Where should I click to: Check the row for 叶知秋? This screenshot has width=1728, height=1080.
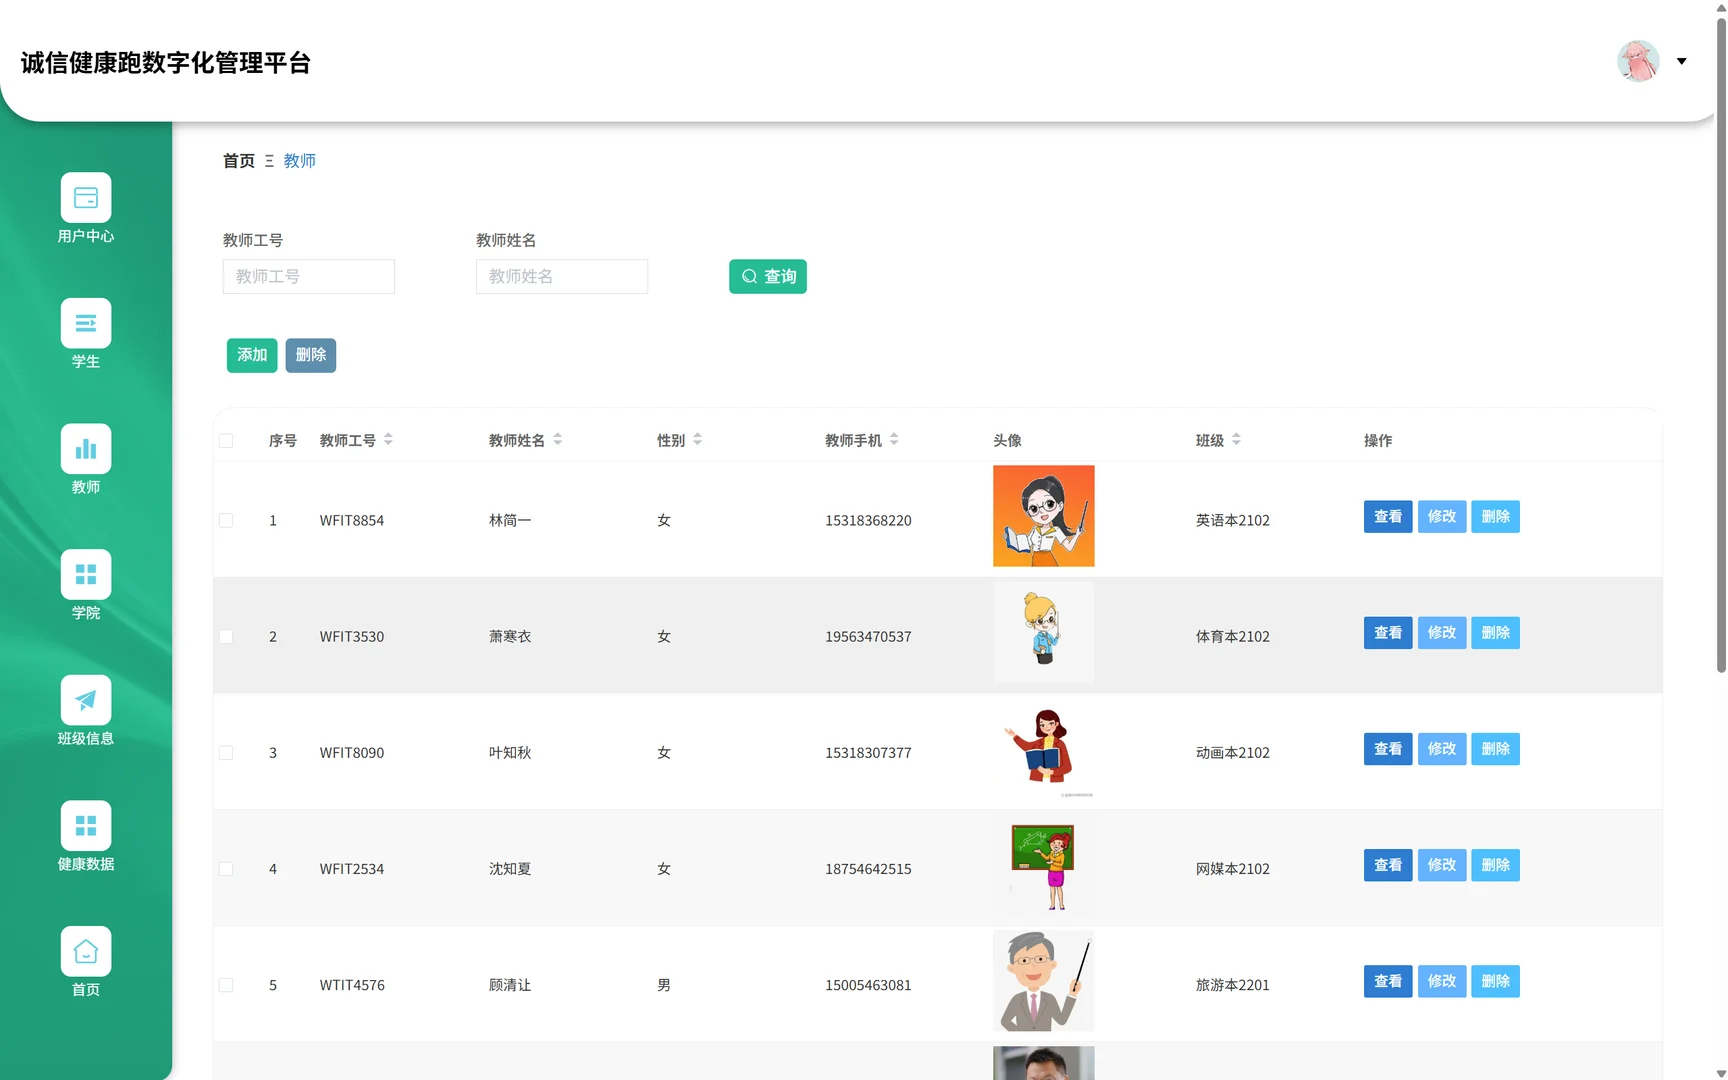[x=226, y=753]
